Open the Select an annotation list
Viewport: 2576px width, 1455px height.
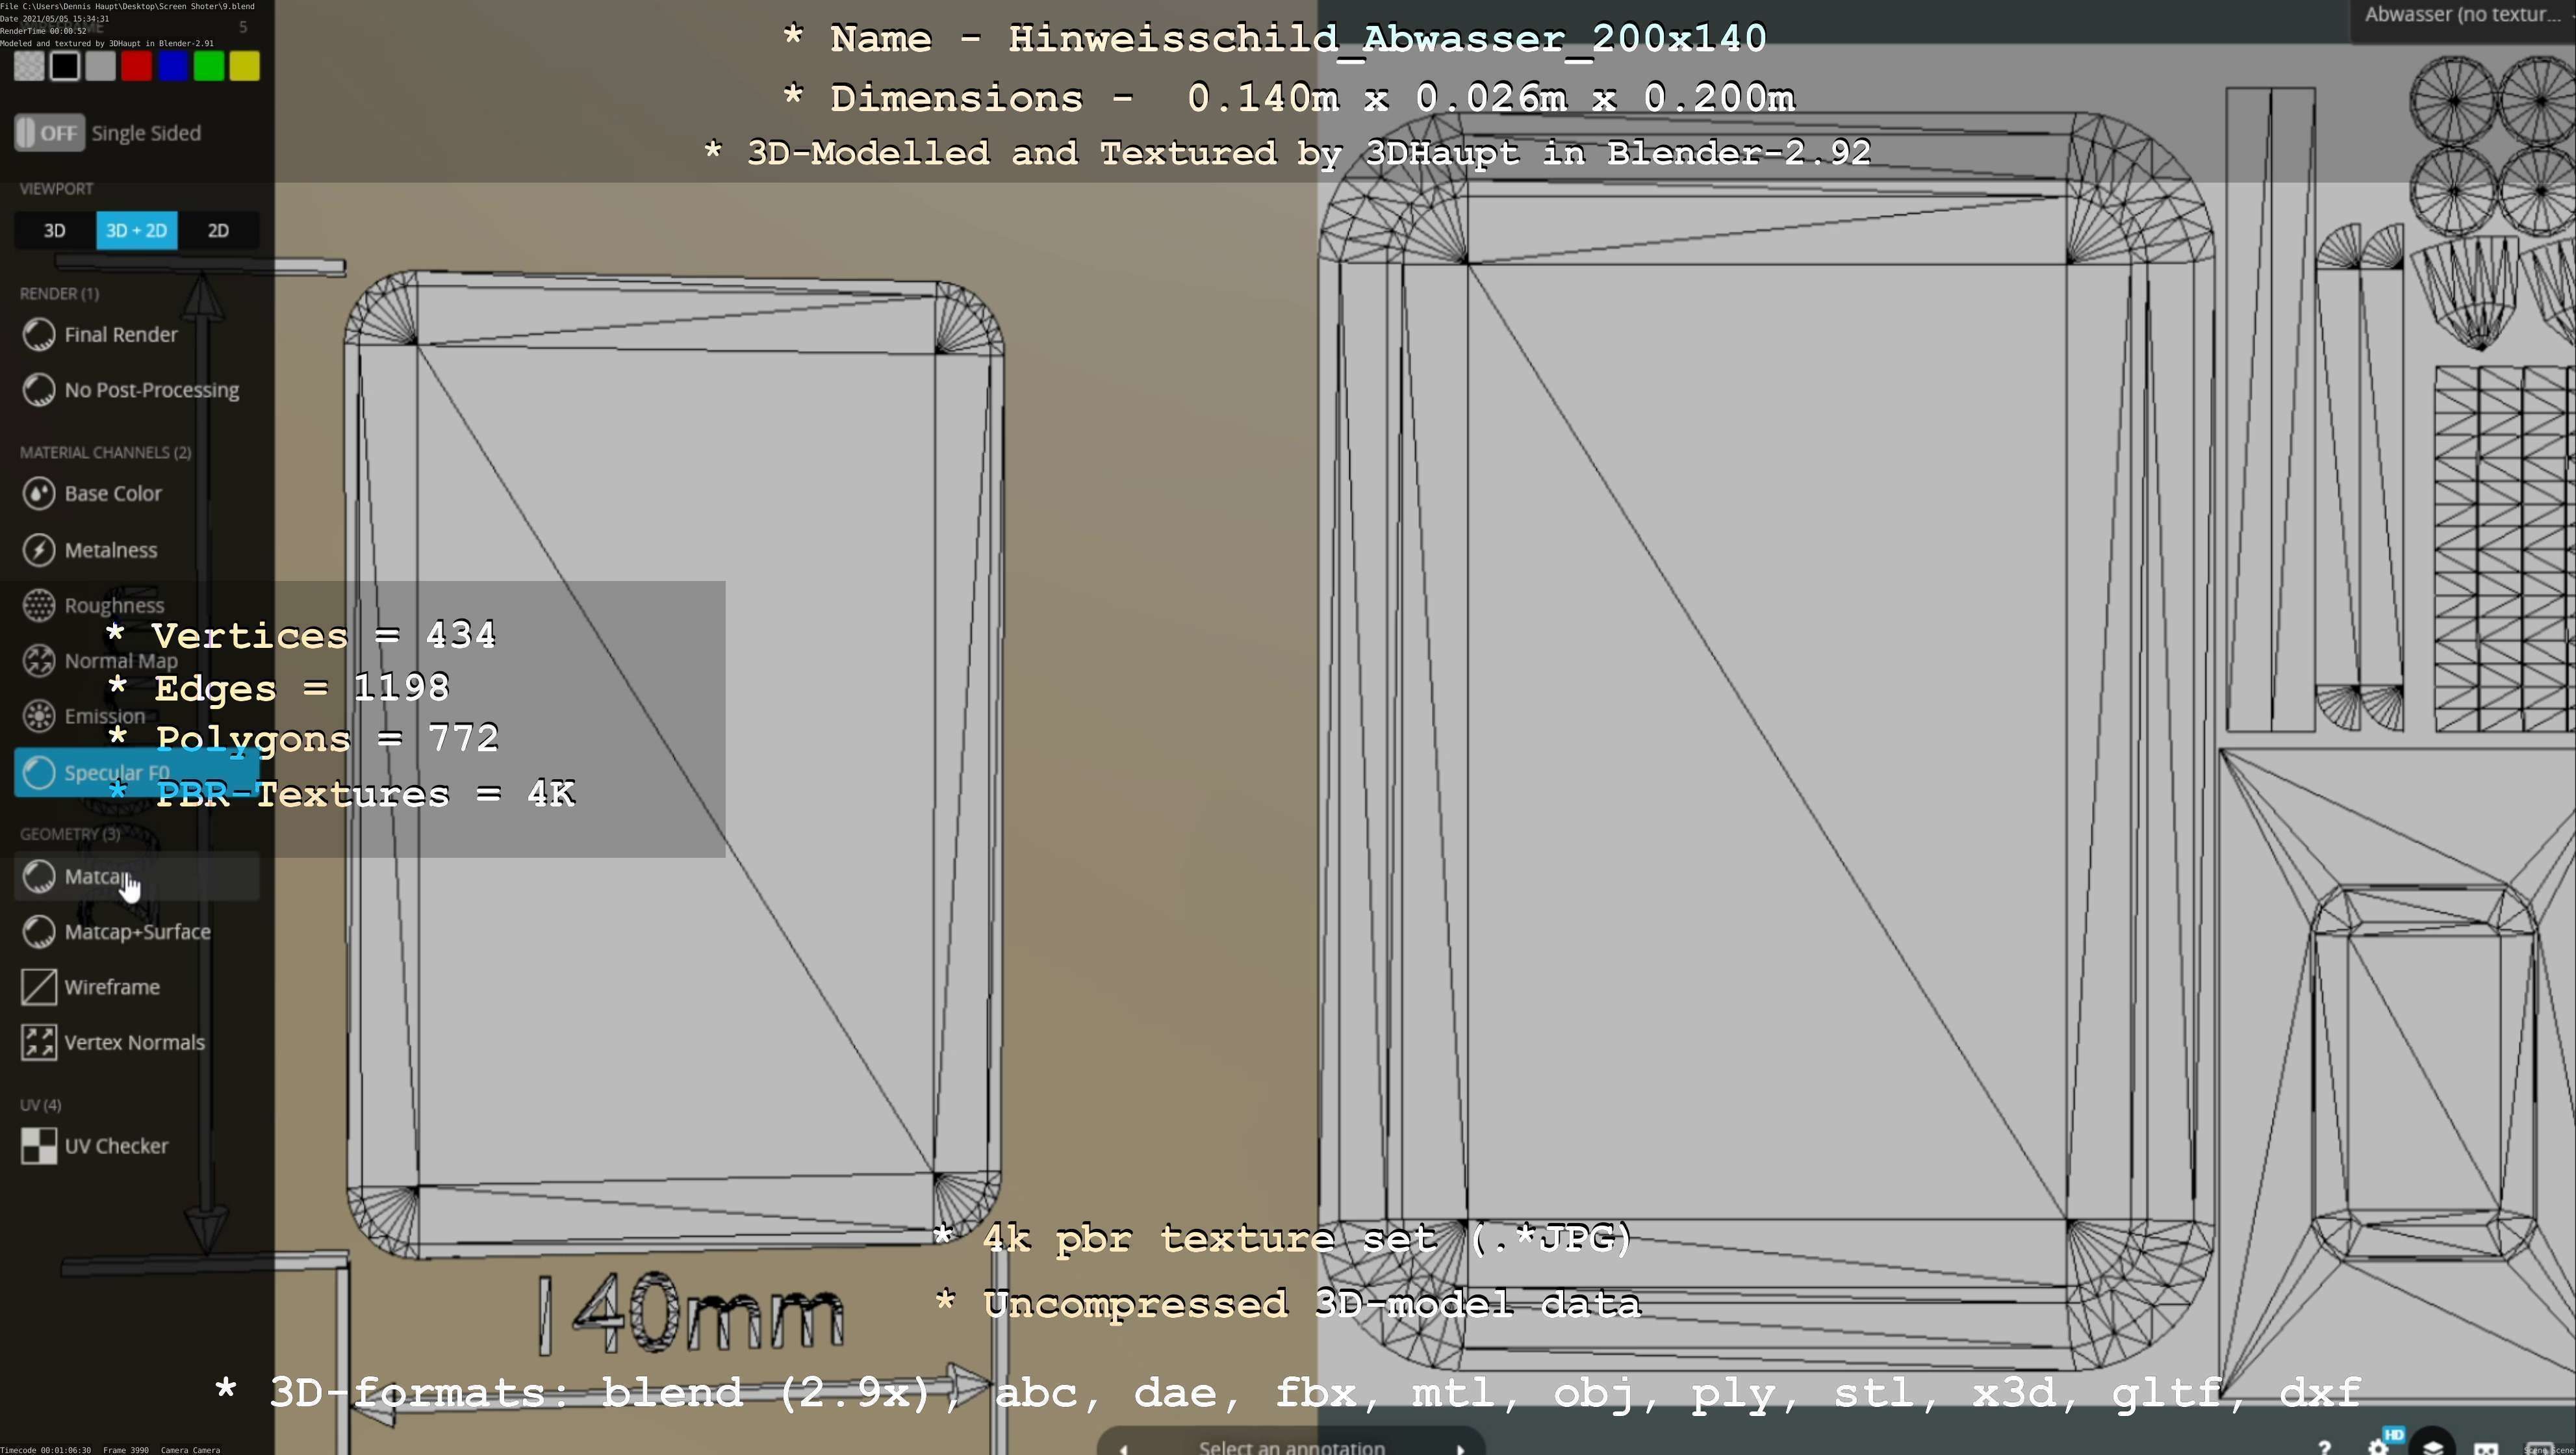1291,1447
